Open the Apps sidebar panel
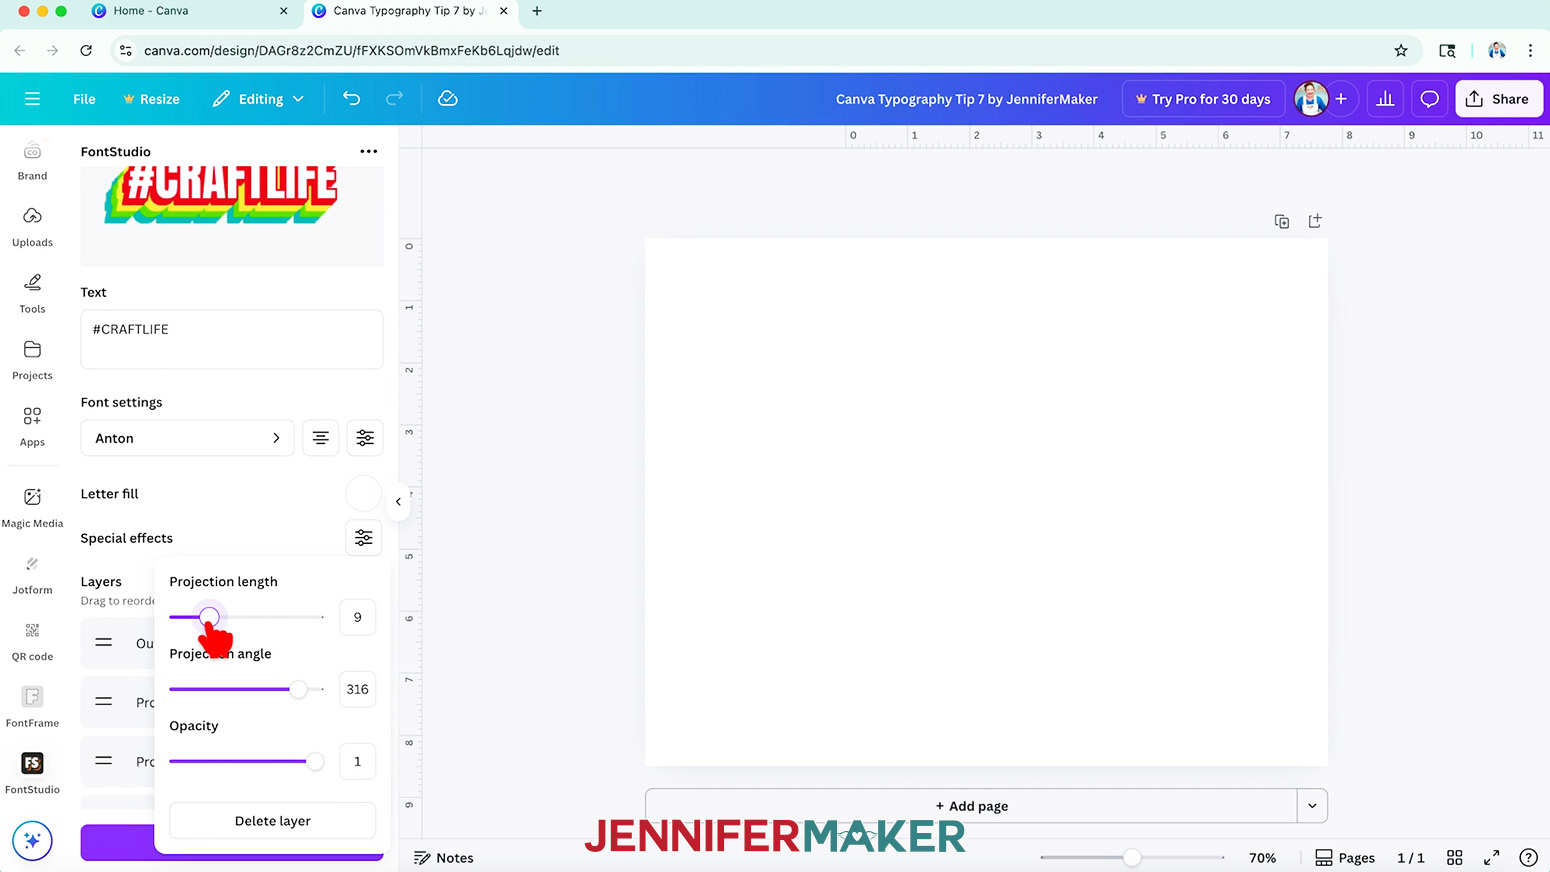The image size is (1550, 872). pos(32,427)
